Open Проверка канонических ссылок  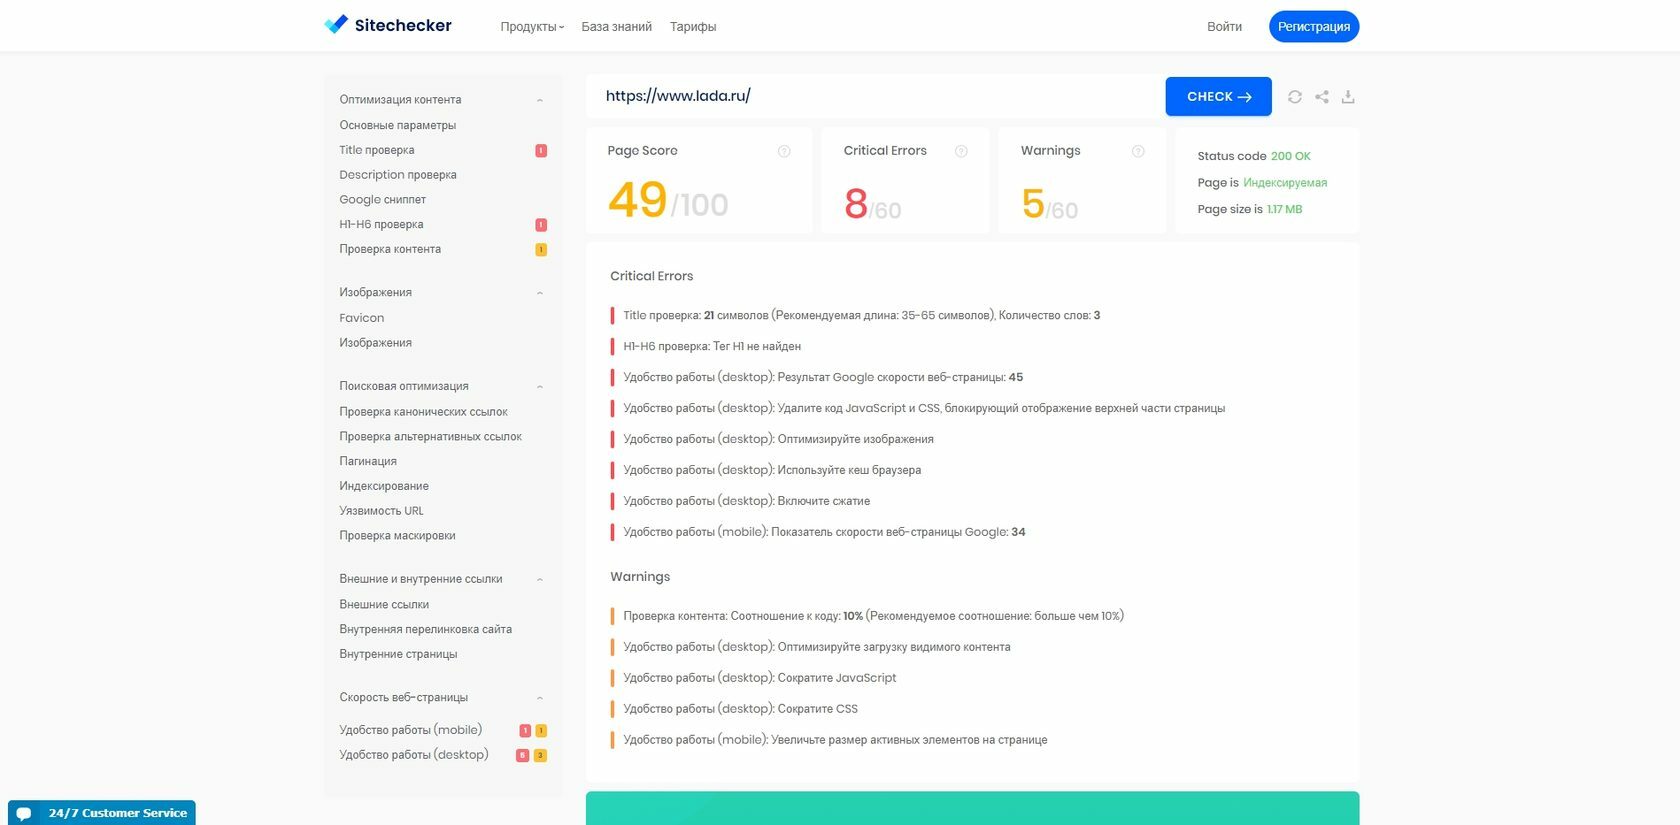(x=423, y=412)
